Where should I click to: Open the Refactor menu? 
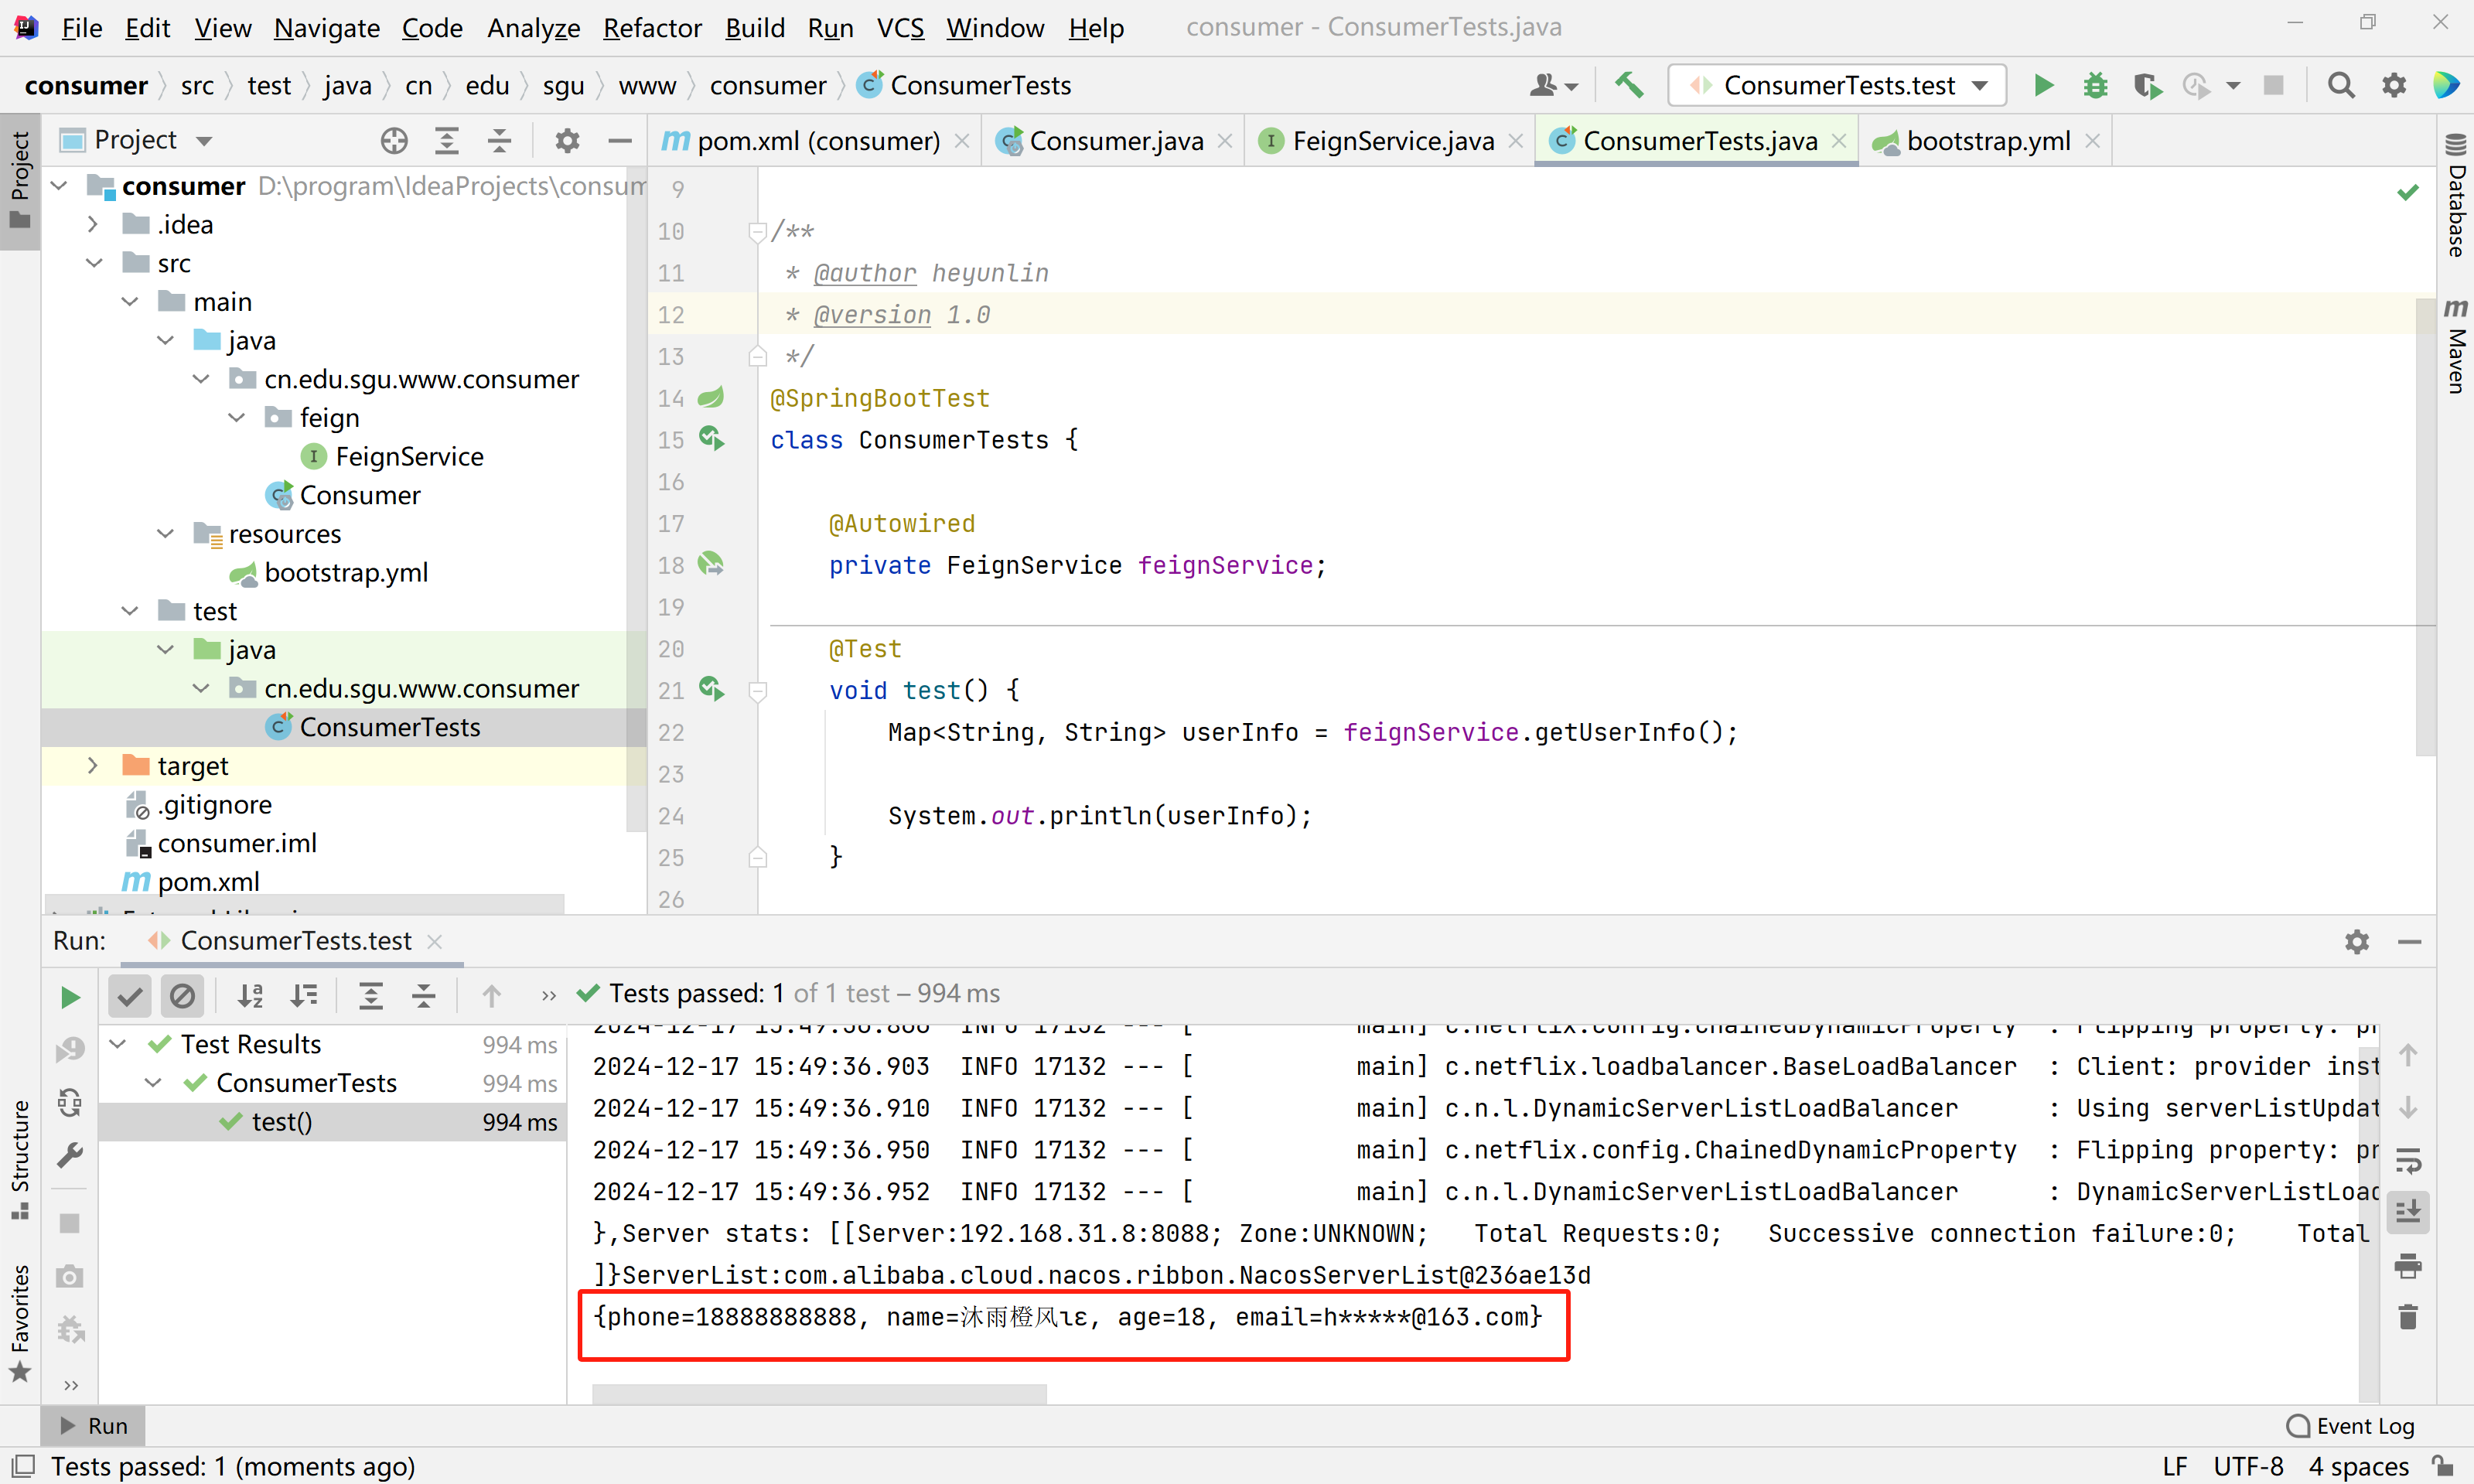tap(652, 28)
